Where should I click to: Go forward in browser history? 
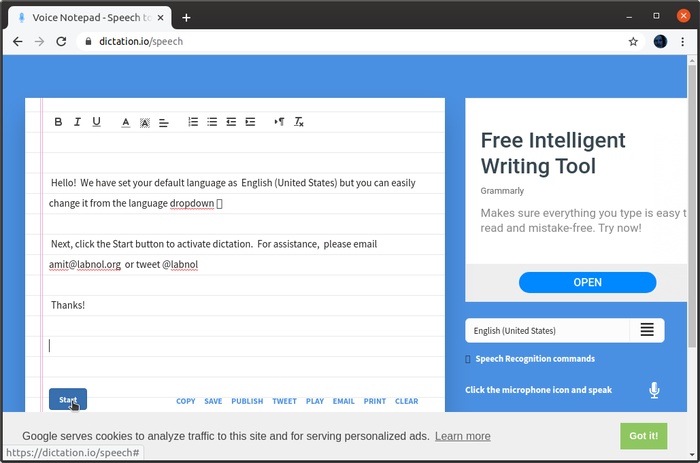tap(39, 42)
